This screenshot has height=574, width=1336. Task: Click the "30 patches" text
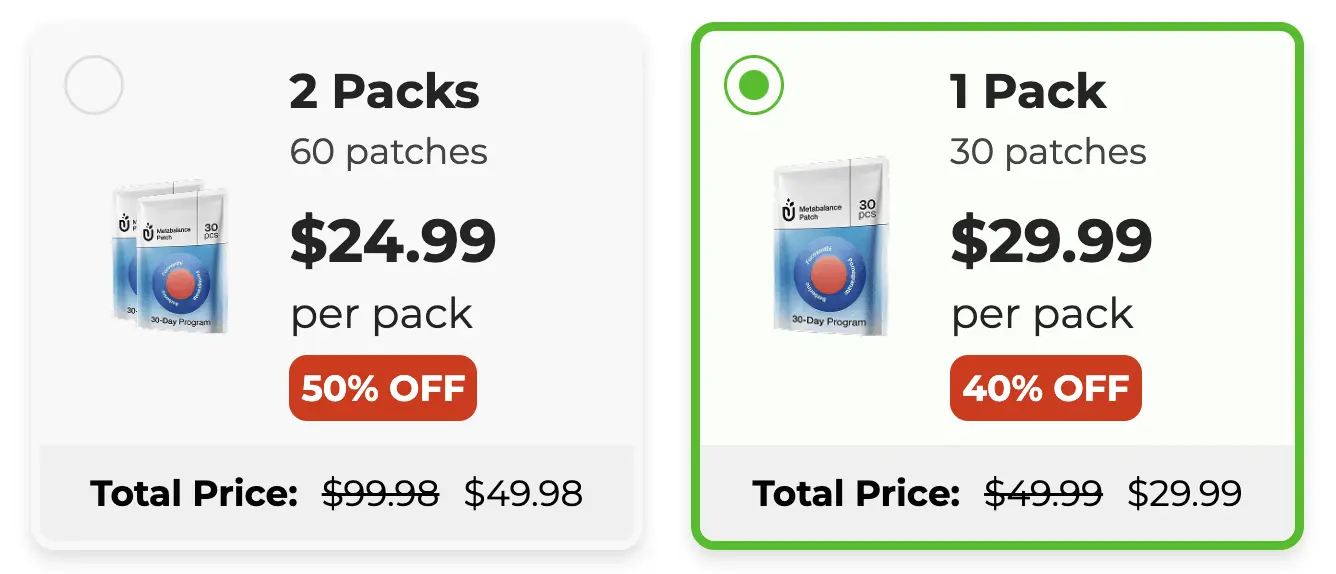(1048, 152)
